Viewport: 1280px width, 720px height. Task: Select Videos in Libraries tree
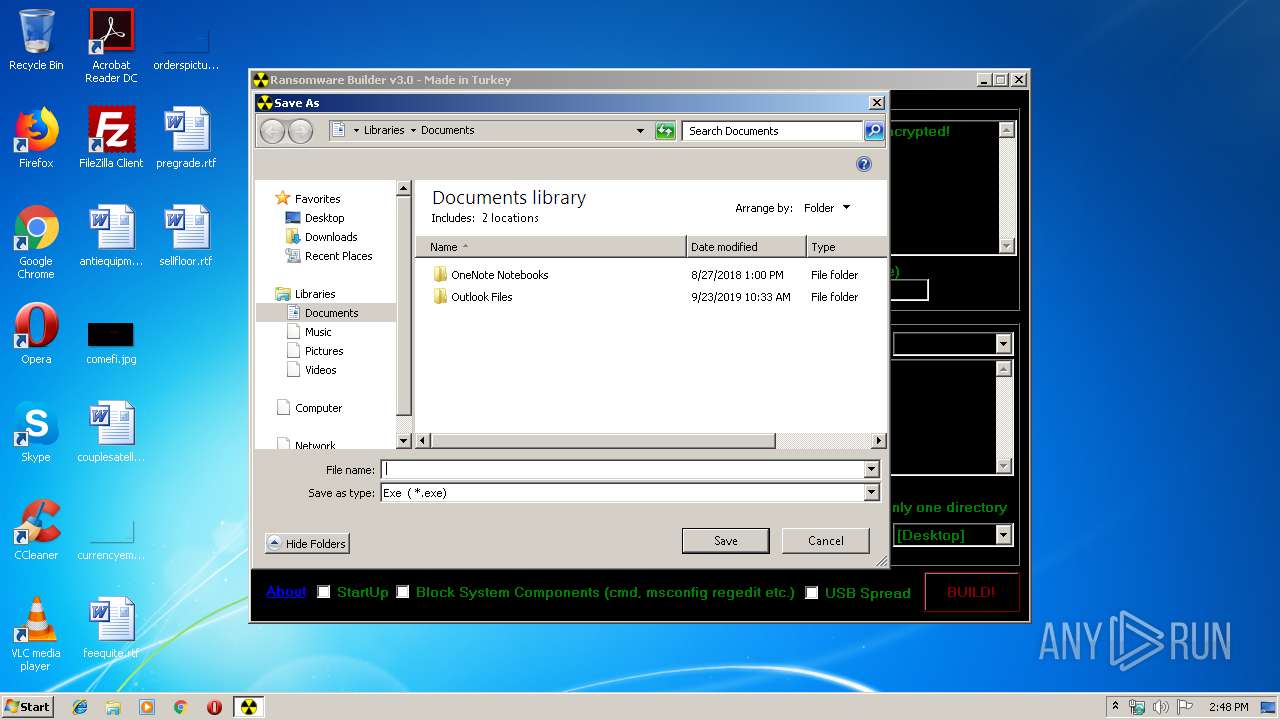click(320, 370)
